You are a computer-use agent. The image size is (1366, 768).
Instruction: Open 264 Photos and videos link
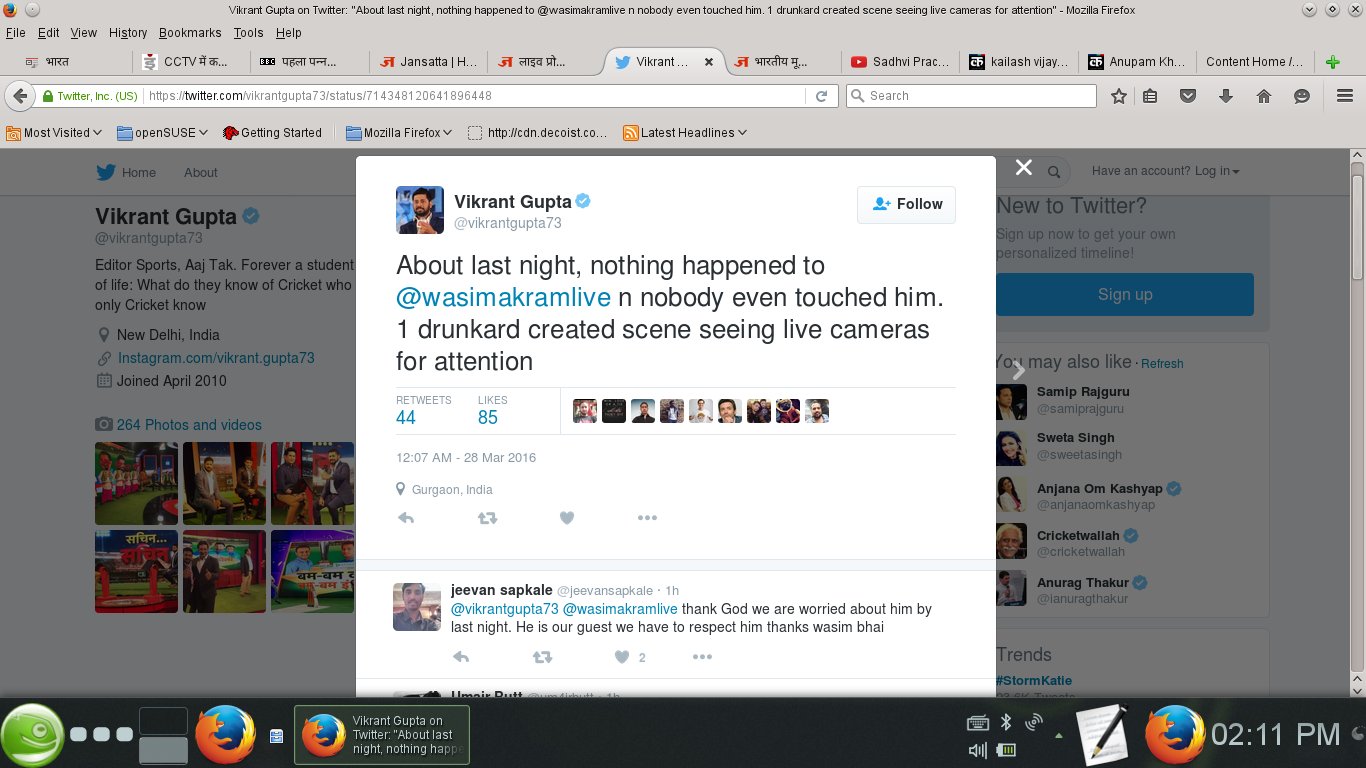(189, 425)
